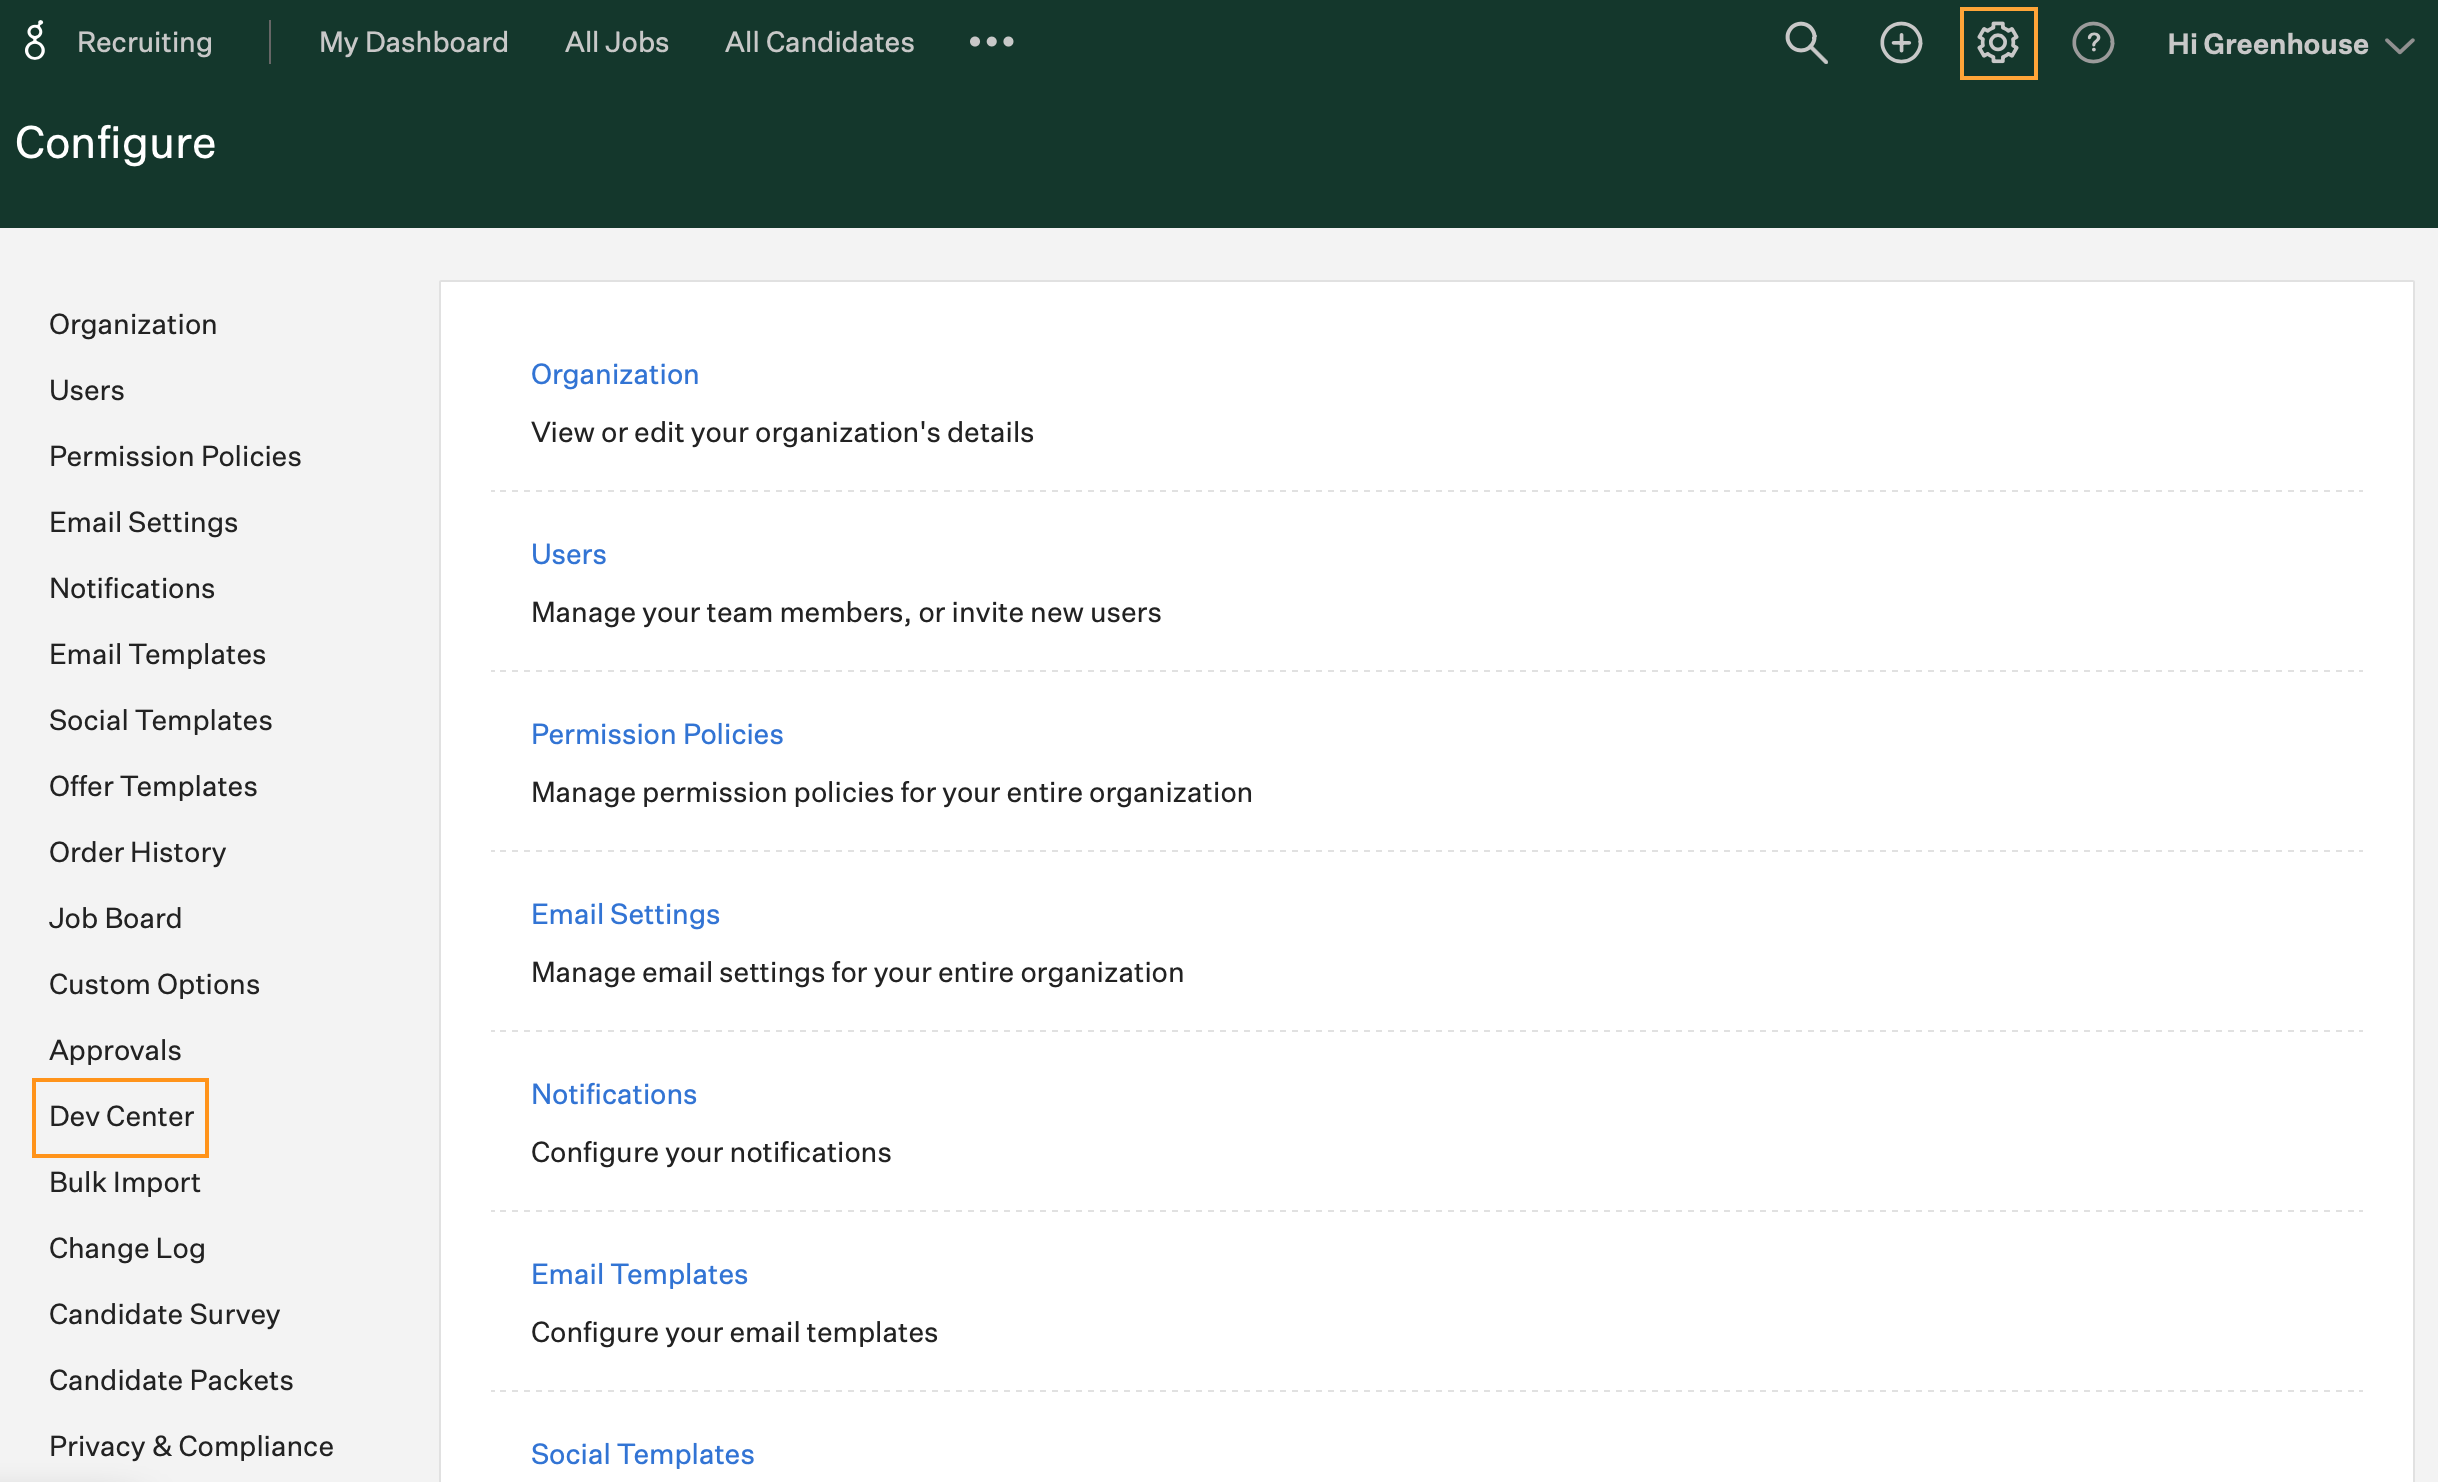Click 'Manage your team members, or invite new users'

pyautogui.click(x=846, y=612)
